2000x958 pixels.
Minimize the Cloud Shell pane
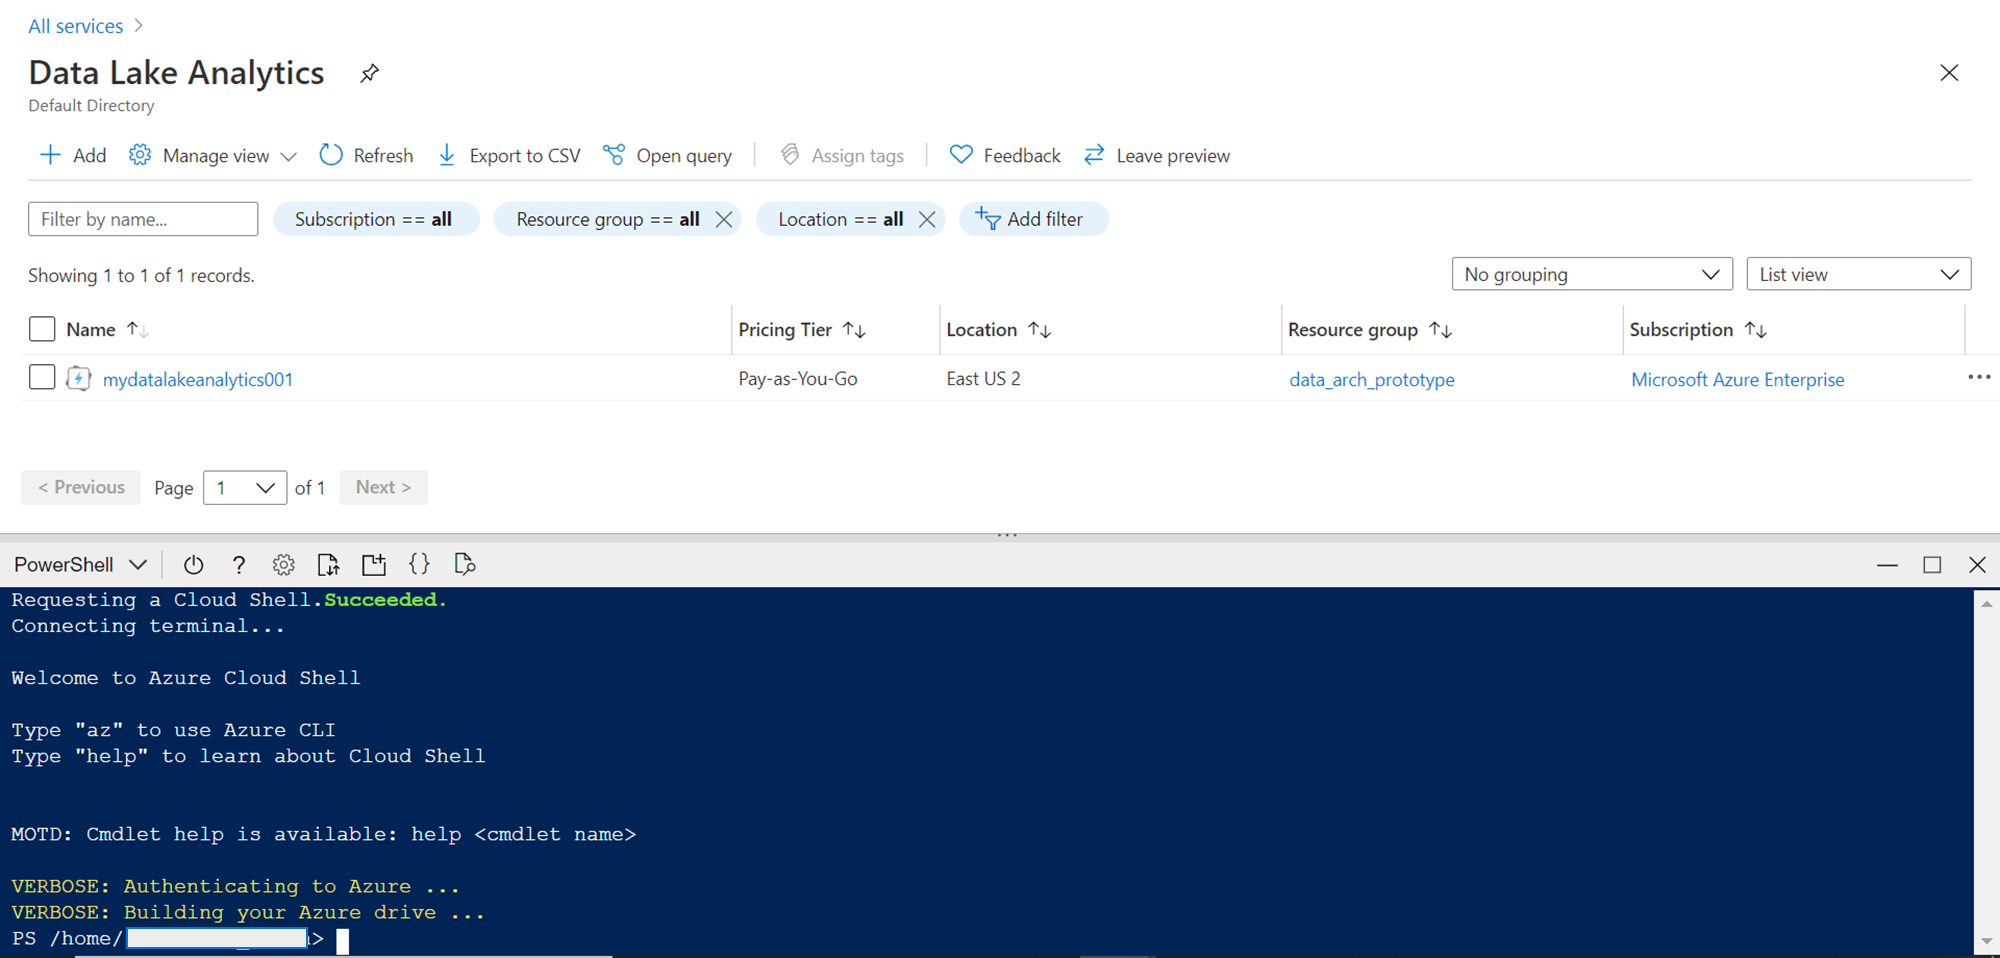point(1887,565)
